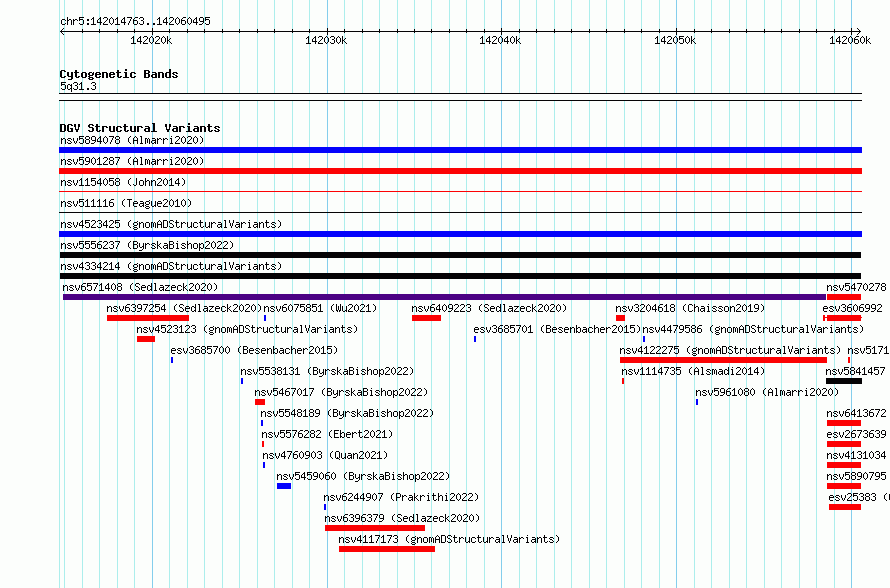Screen dimensions: 890x588
Task: Select the esv3685701 (Besenbacher2015) label
Action: 557,329
